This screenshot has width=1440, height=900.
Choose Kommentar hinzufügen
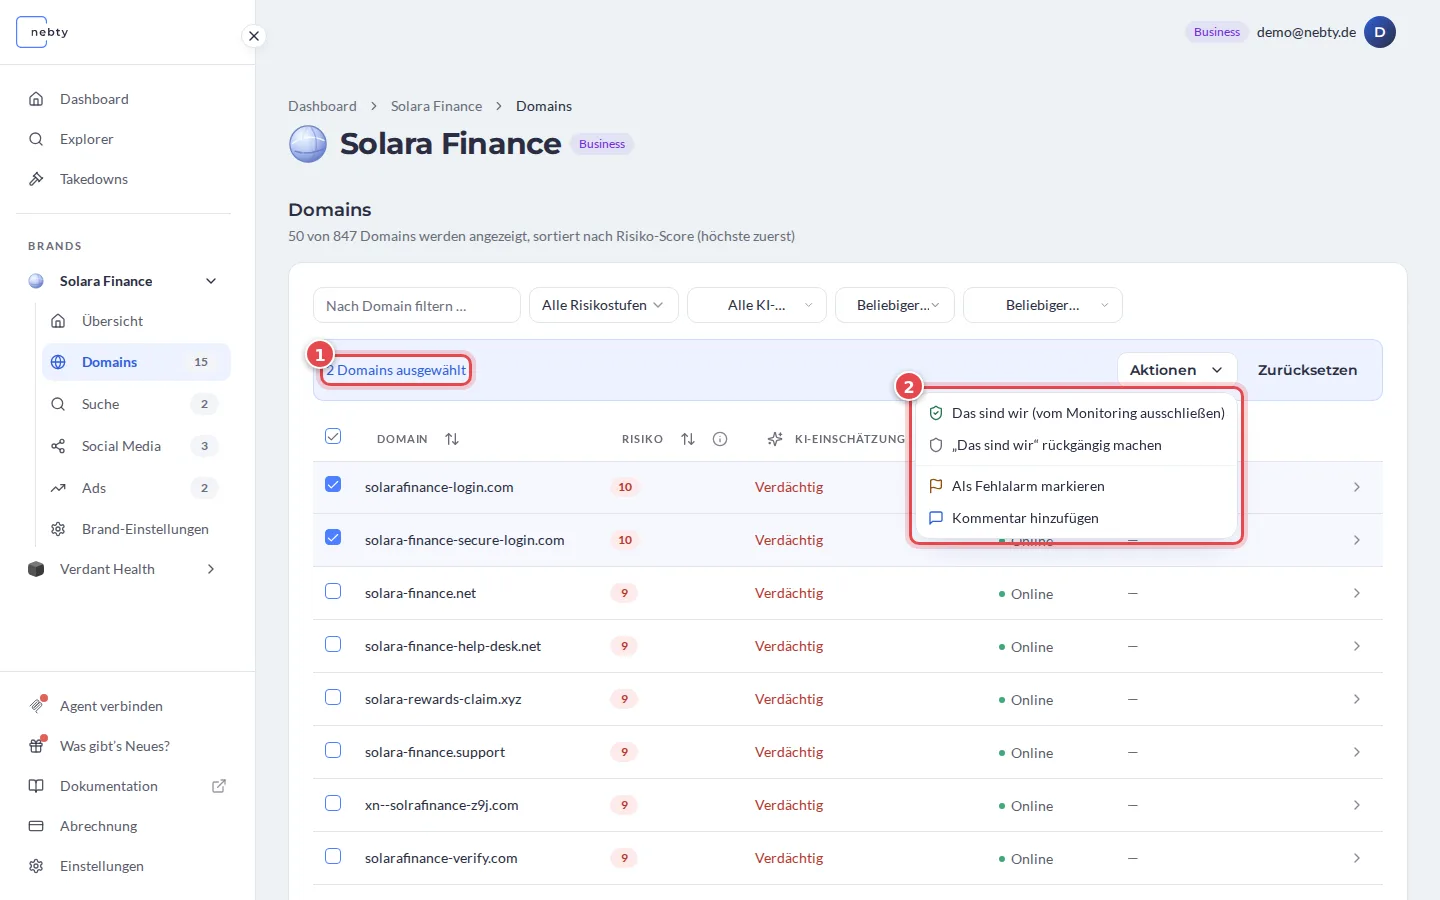[x=1077, y=518]
